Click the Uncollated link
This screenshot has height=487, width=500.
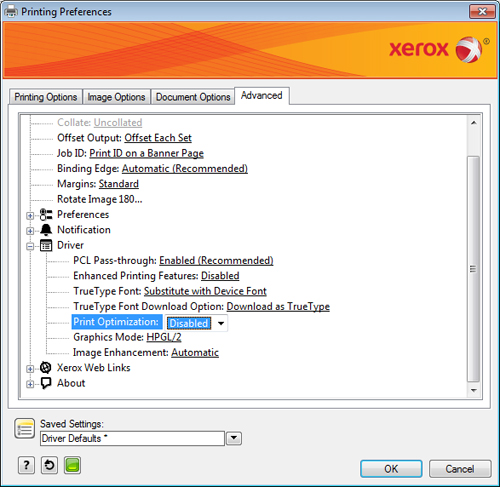[x=118, y=122]
